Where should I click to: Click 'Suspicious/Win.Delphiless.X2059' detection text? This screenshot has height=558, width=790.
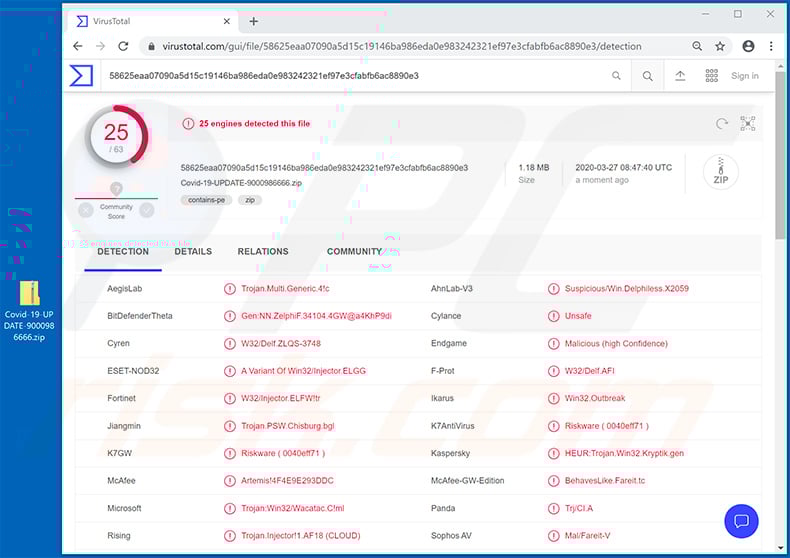pos(626,289)
